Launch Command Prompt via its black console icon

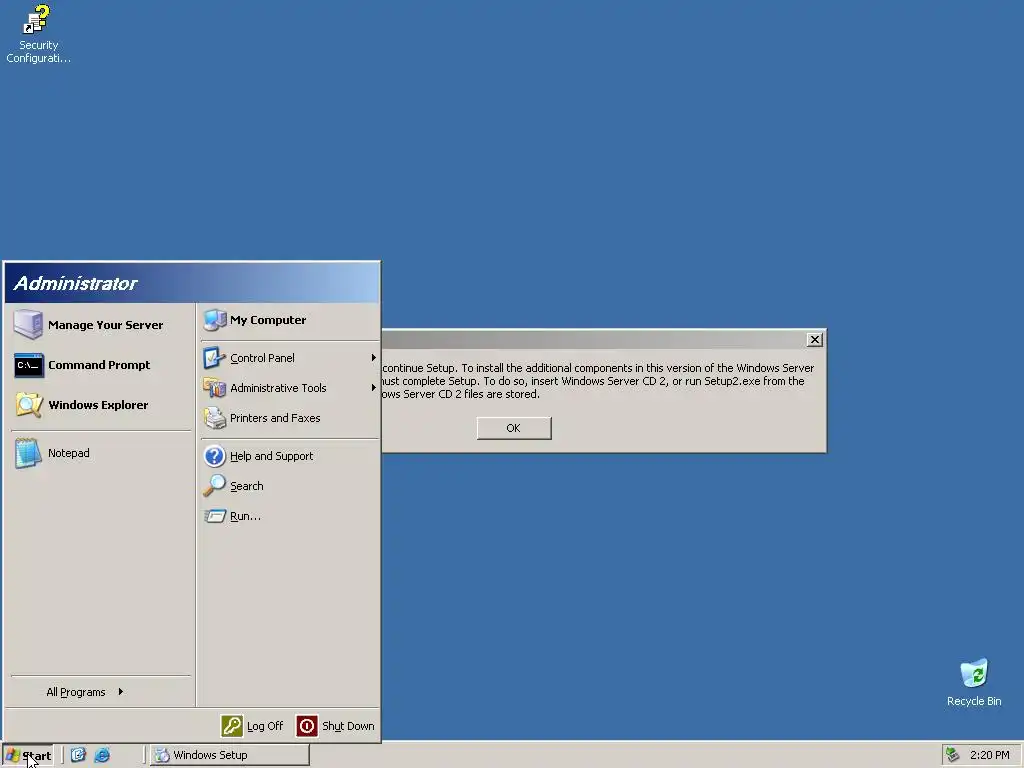coord(29,365)
